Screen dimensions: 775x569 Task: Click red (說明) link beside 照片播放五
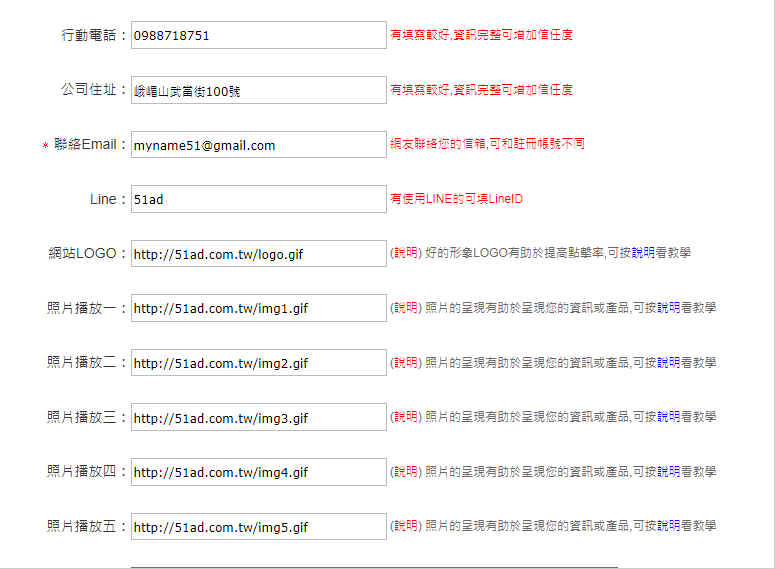pos(405,525)
